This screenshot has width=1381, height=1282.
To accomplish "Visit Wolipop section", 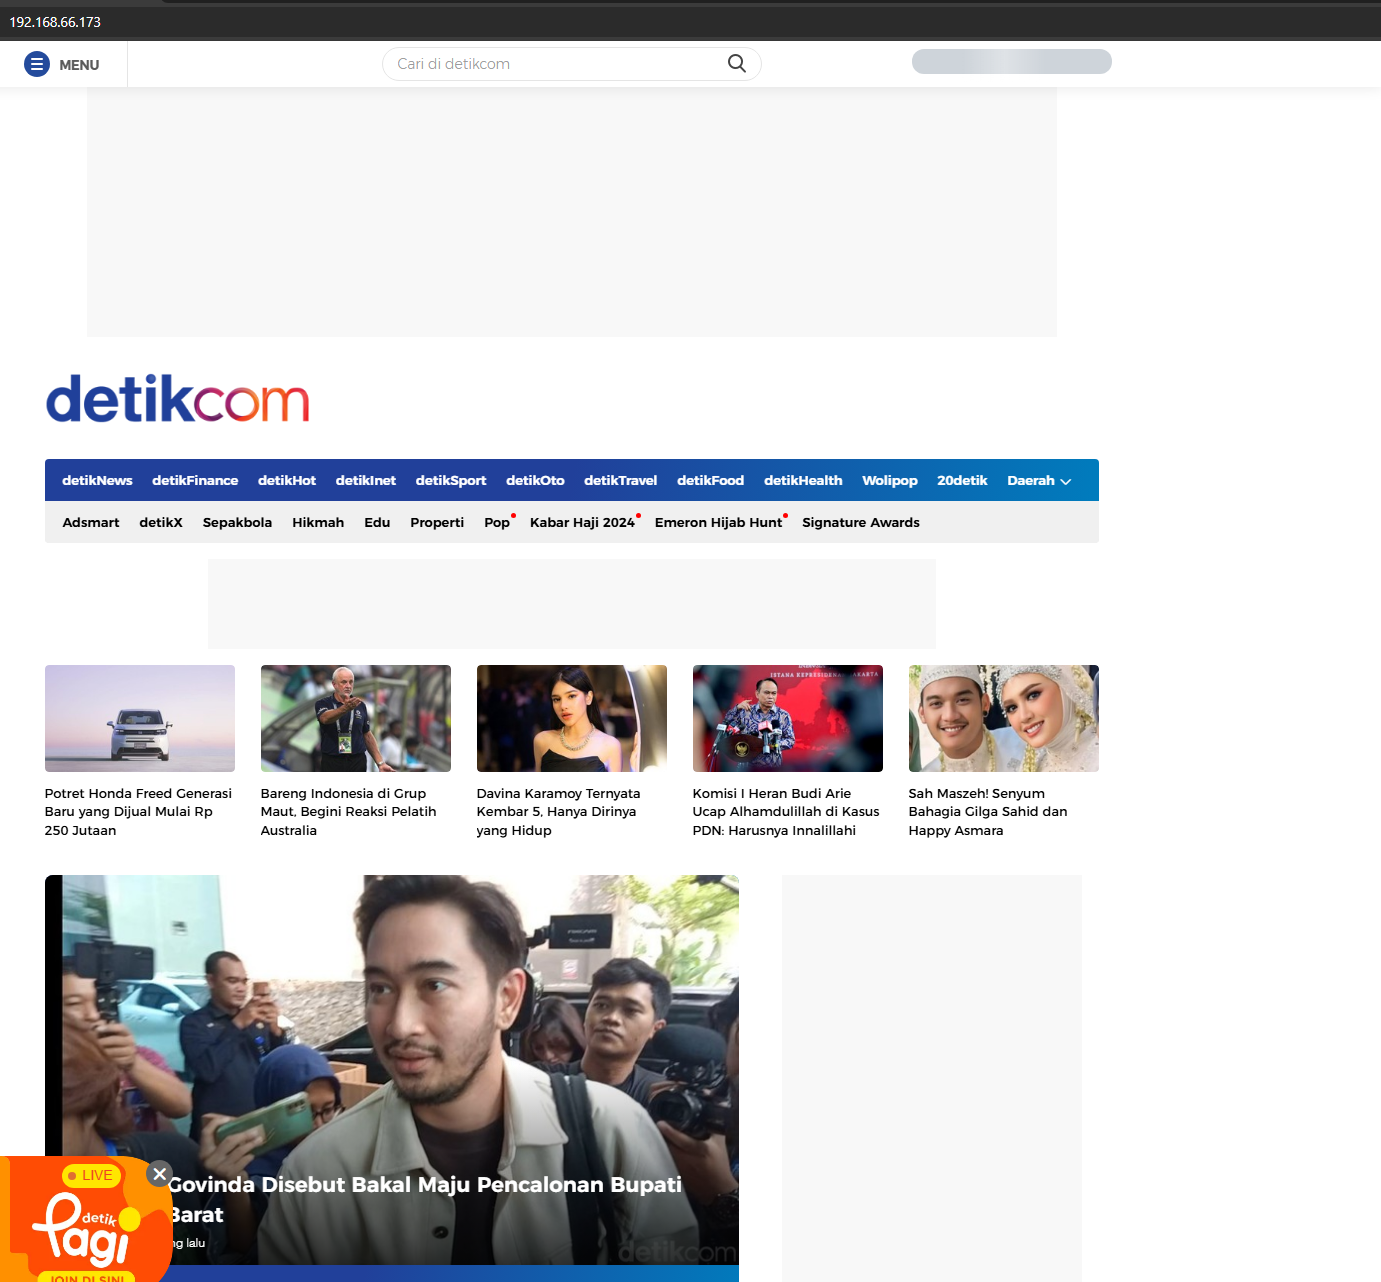I will coord(890,481).
